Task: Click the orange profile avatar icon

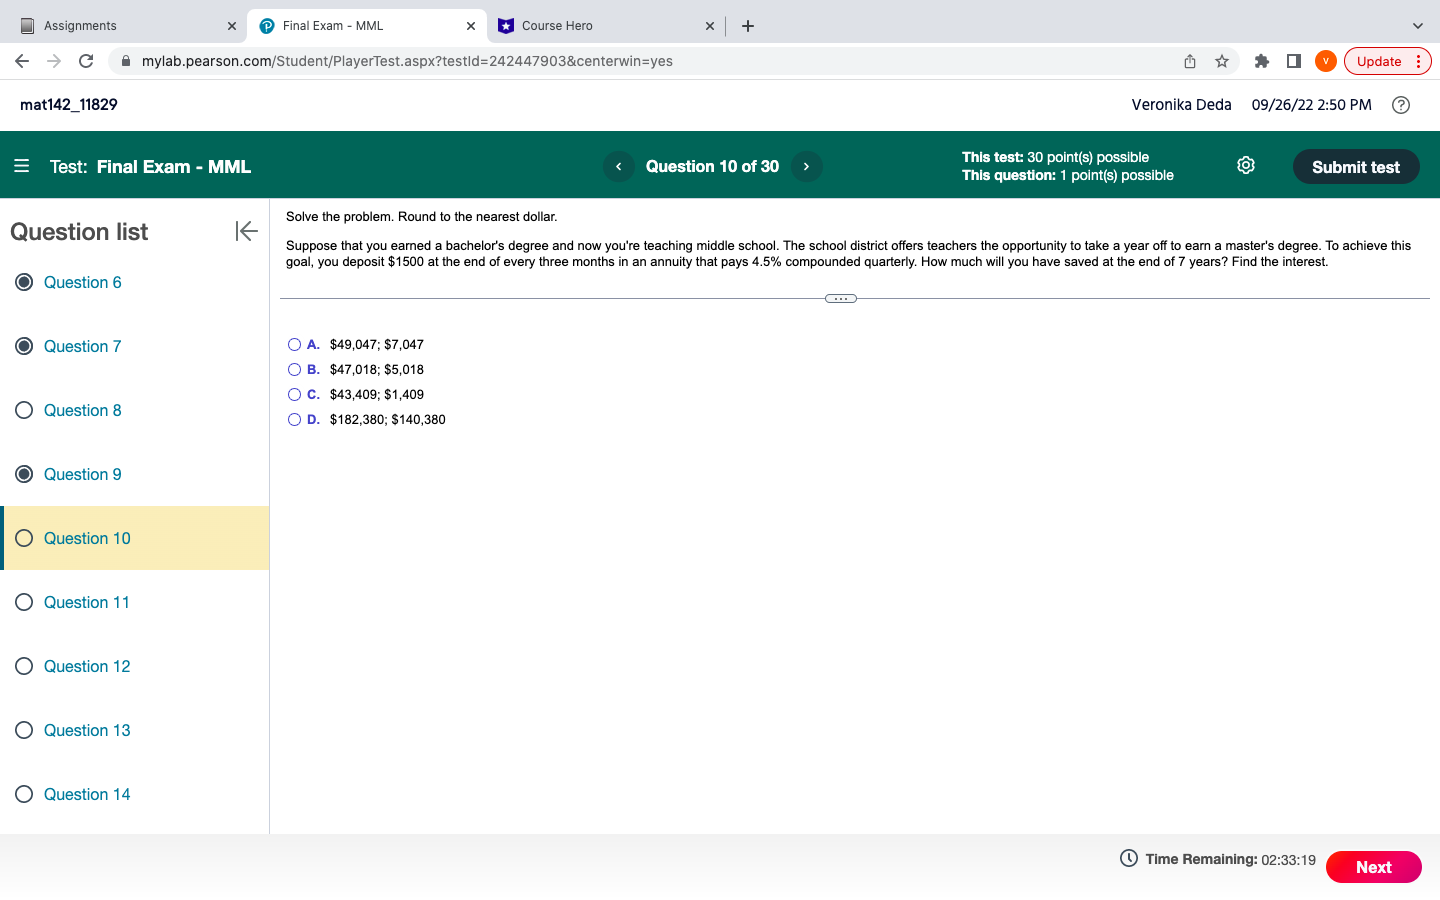Action: tap(1325, 61)
